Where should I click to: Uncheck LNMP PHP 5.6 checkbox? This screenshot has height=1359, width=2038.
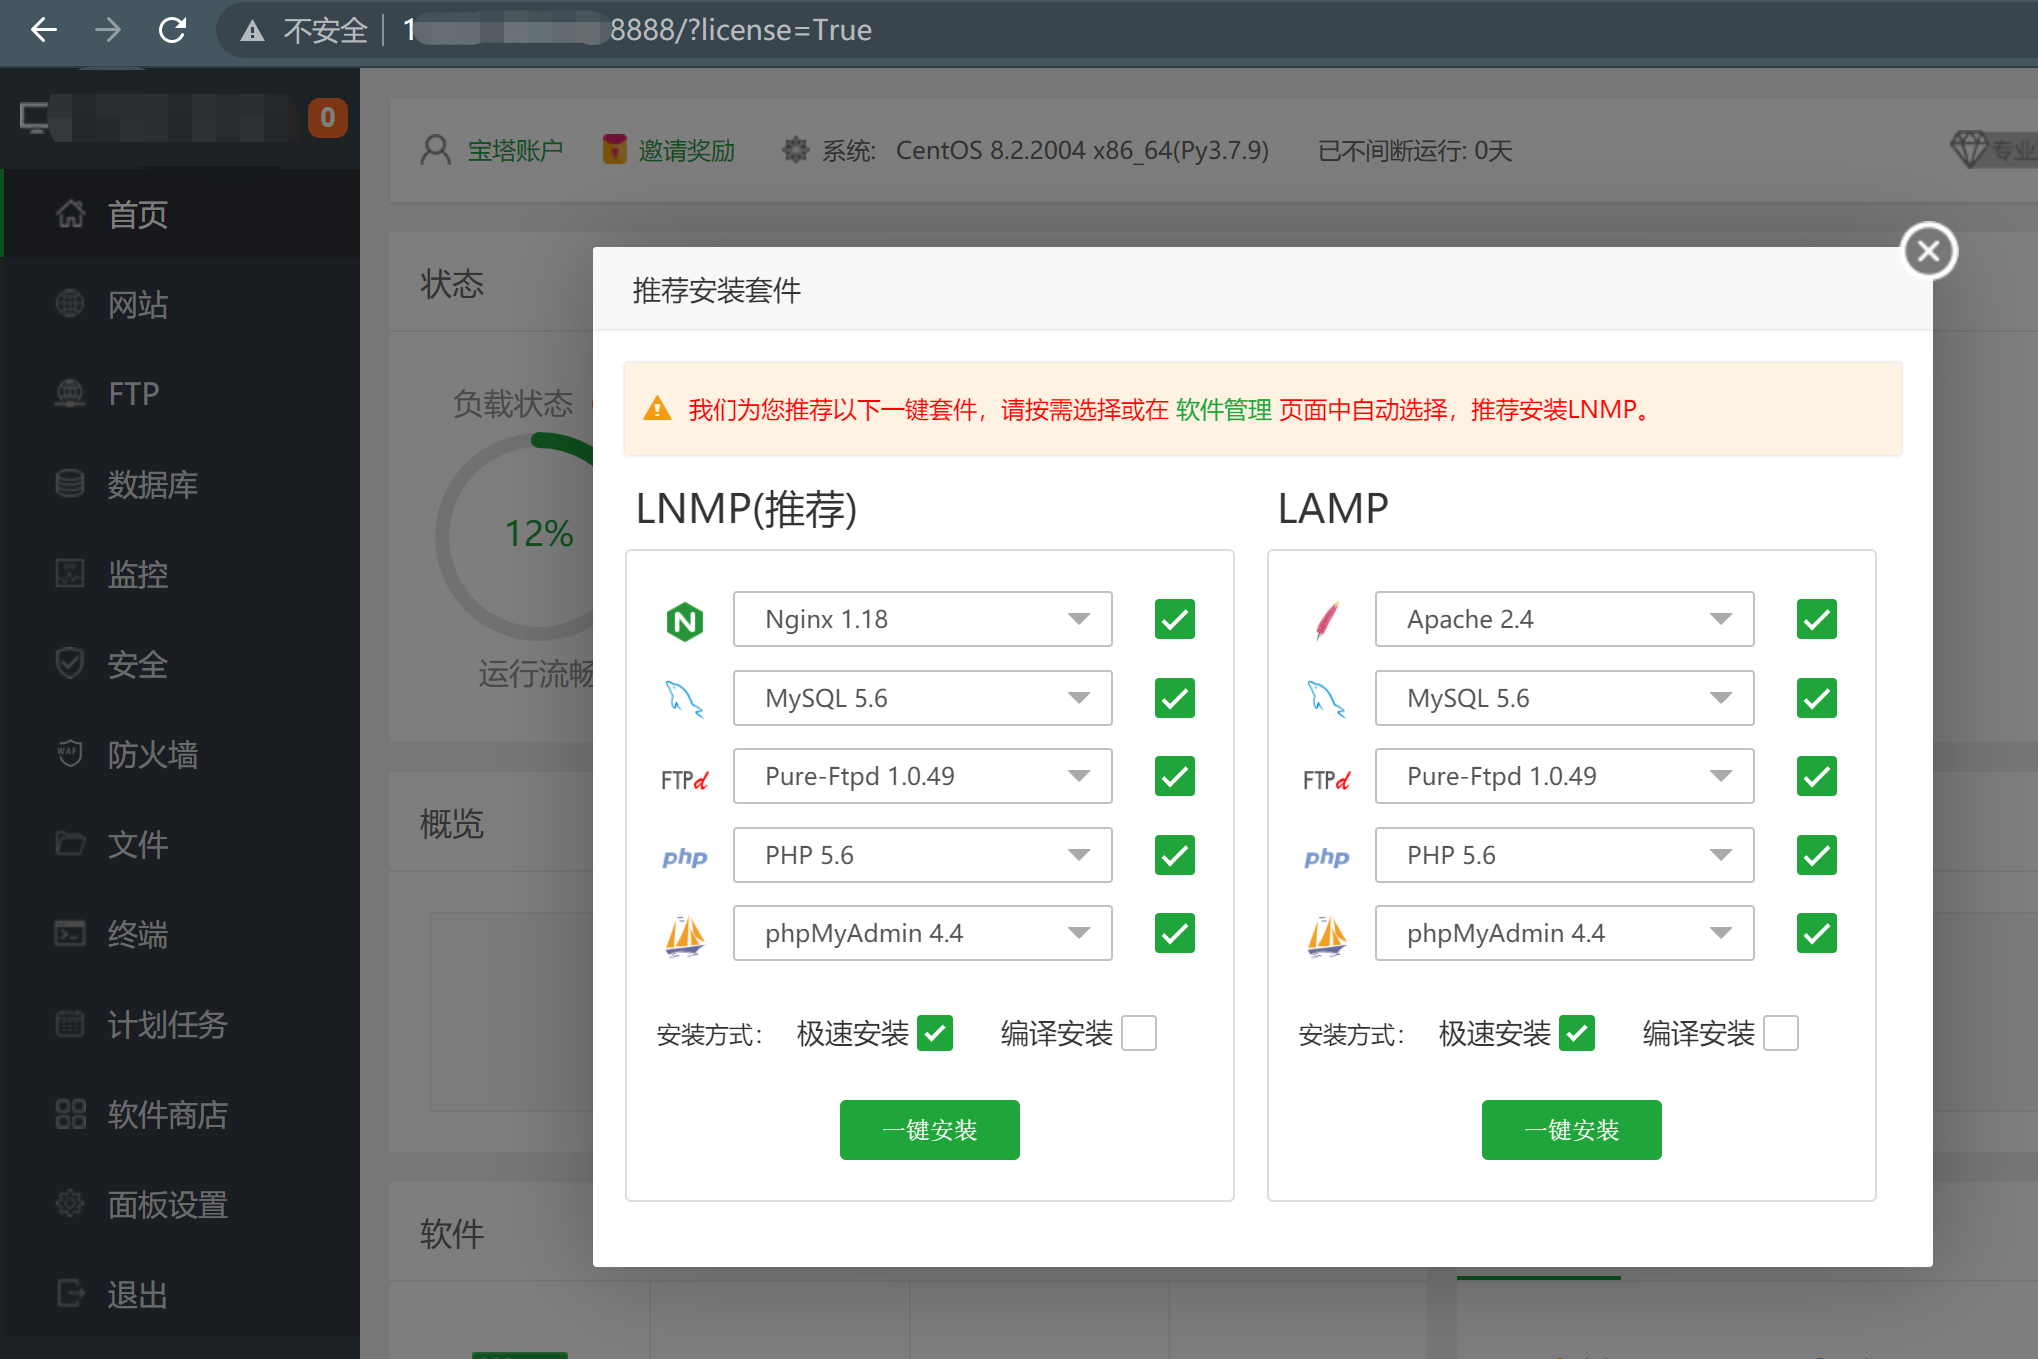point(1175,855)
